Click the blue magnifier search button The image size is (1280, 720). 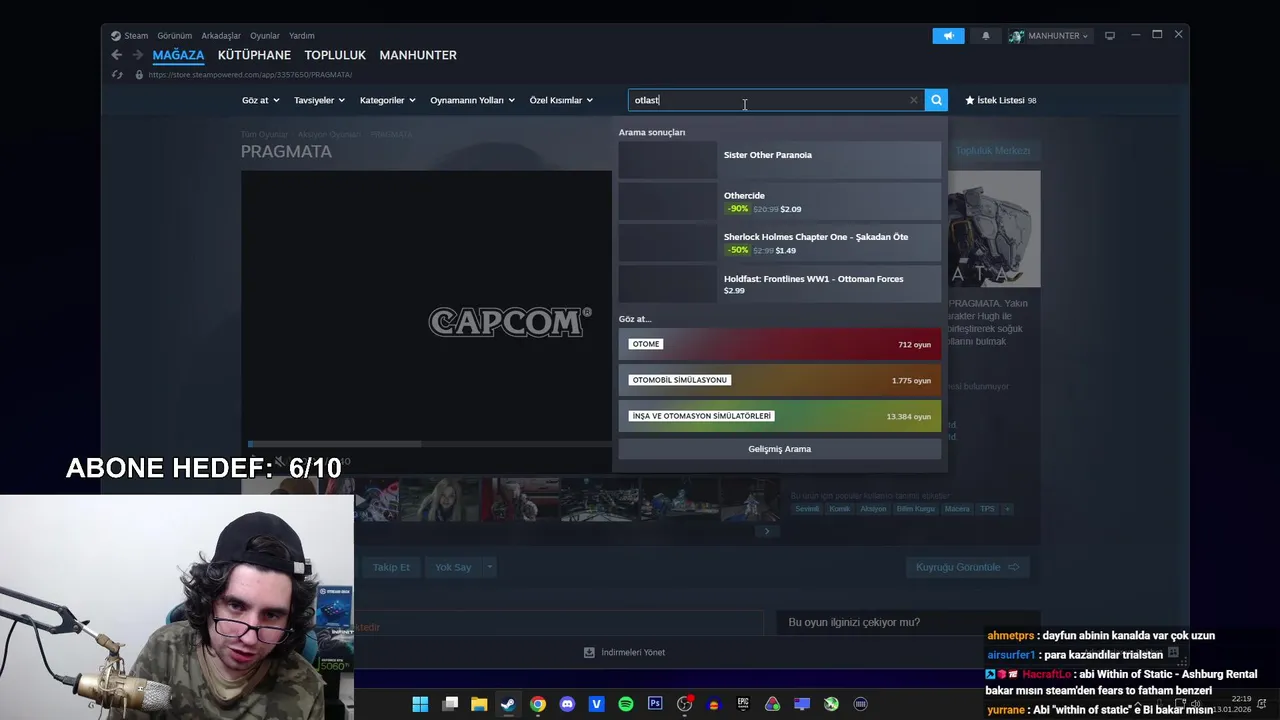click(x=936, y=100)
